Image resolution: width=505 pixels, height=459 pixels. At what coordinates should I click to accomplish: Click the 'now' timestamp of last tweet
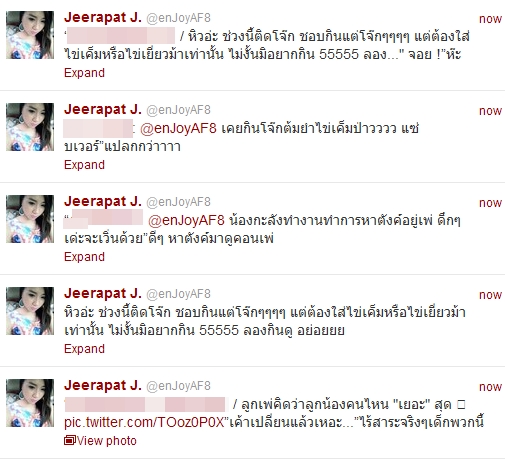click(490, 387)
